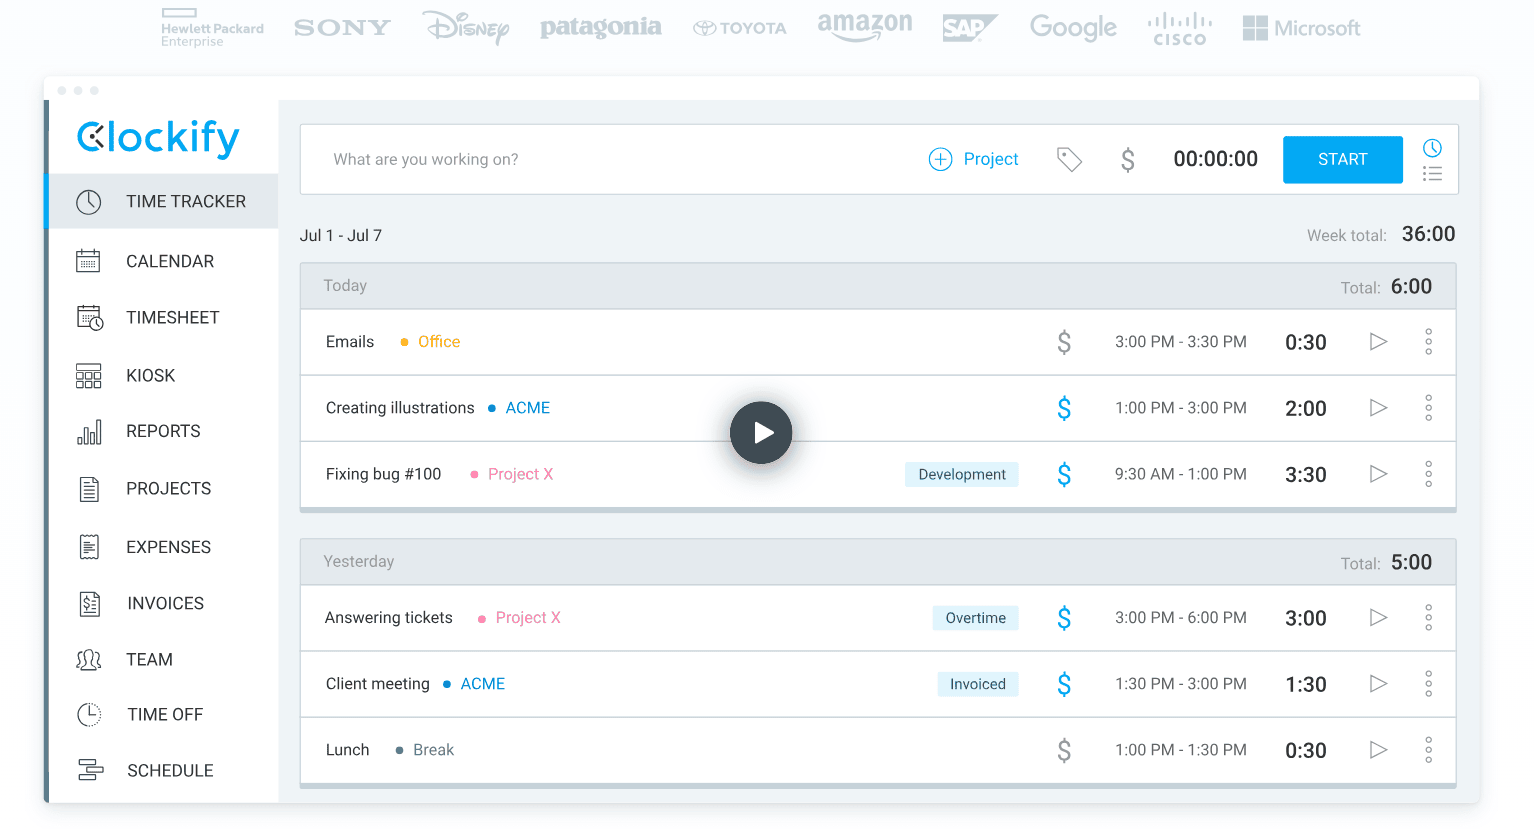Click the Invoices sidebar icon
Image resolution: width=1534 pixels, height=837 pixels.
pyautogui.click(x=89, y=603)
